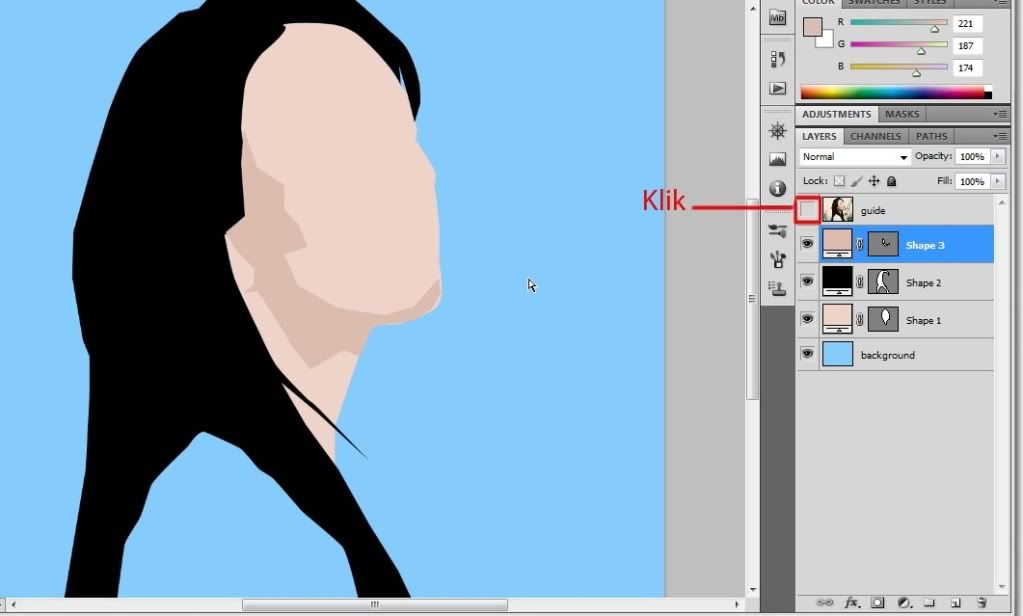The height and width of the screenshot is (616, 1023).
Task: Click the link icon on Shape 3 layer
Action: click(x=860, y=245)
